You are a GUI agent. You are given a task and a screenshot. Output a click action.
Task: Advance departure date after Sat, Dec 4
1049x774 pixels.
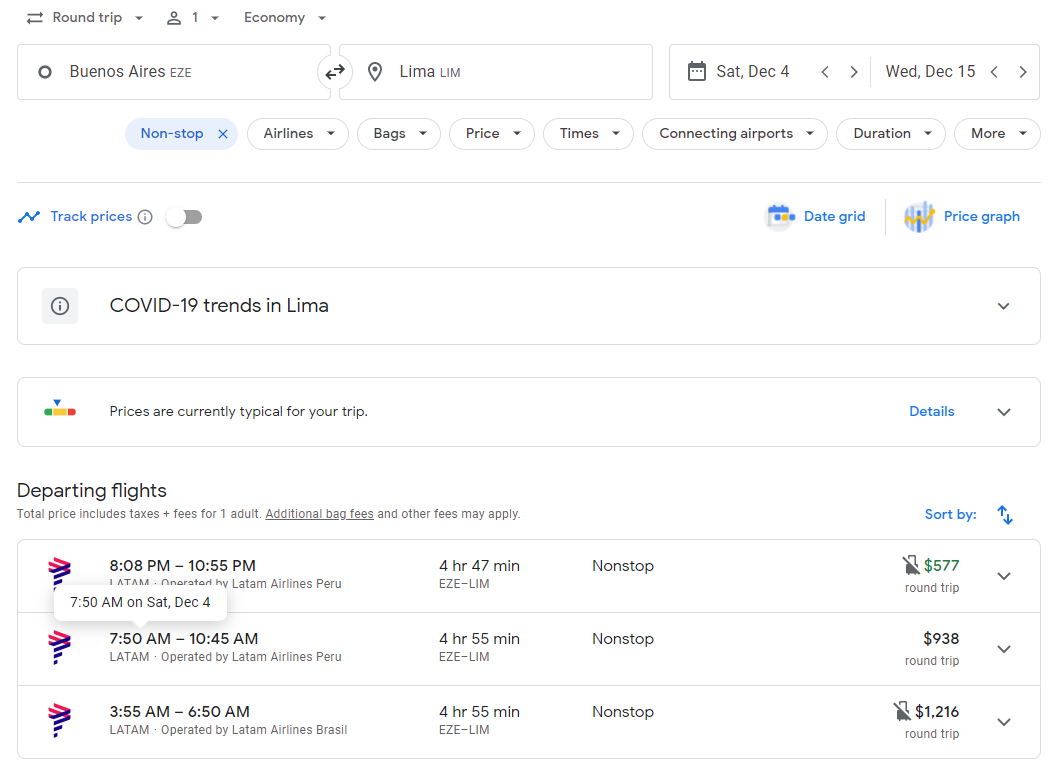tap(854, 72)
